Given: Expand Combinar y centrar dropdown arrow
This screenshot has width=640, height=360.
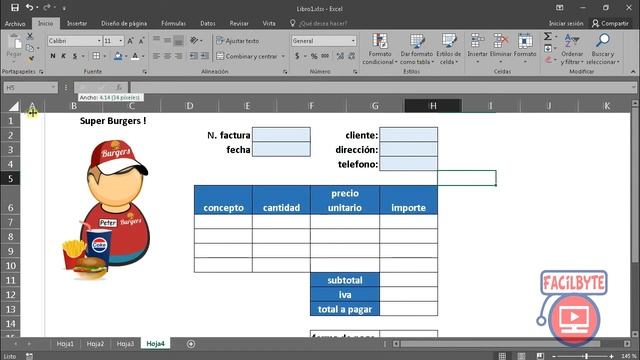Looking at the screenshot, I should [x=283, y=56].
